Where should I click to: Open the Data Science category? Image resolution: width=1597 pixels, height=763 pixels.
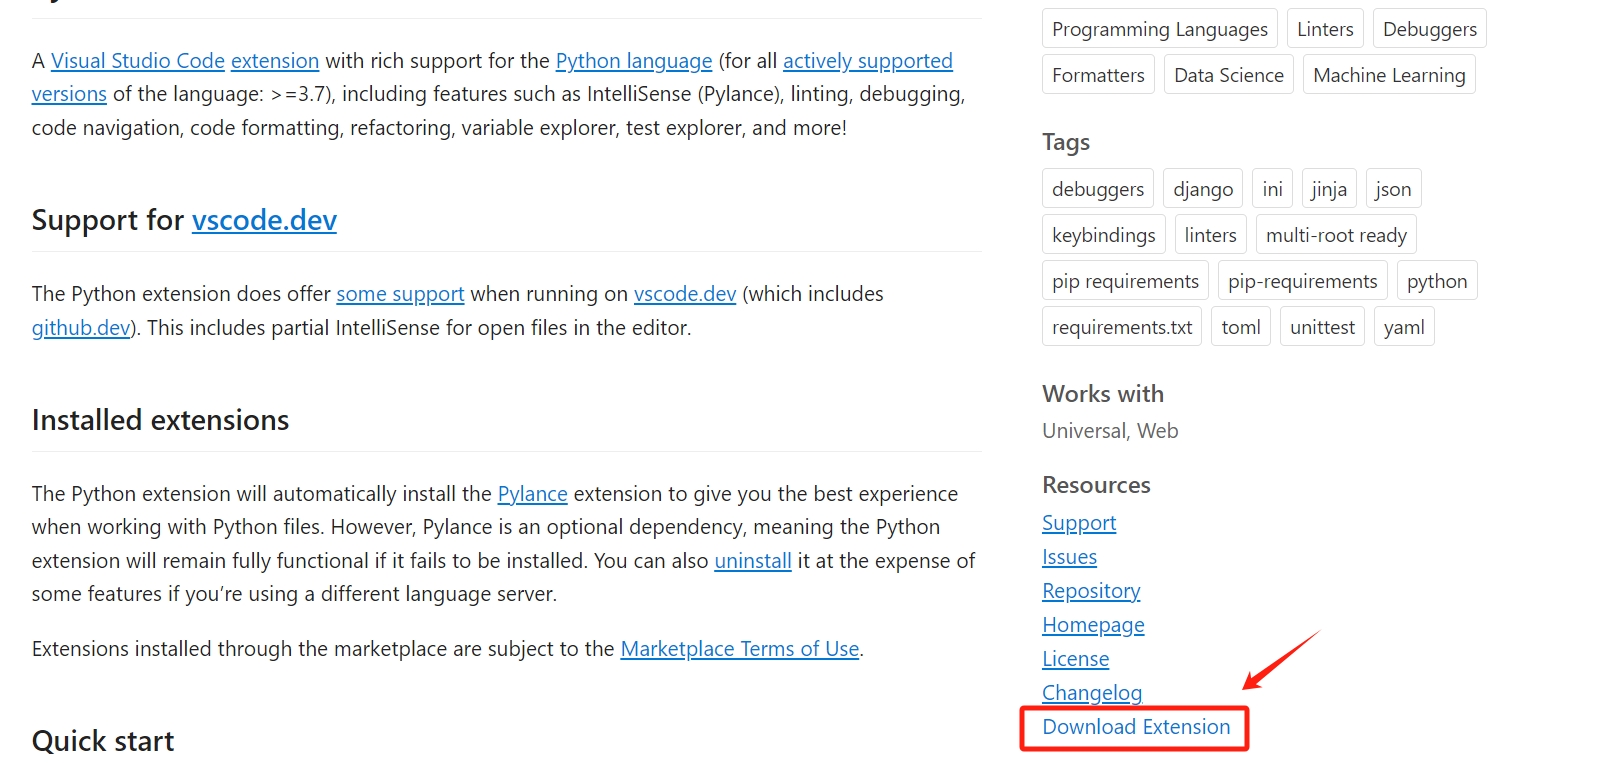pos(1228,75)
